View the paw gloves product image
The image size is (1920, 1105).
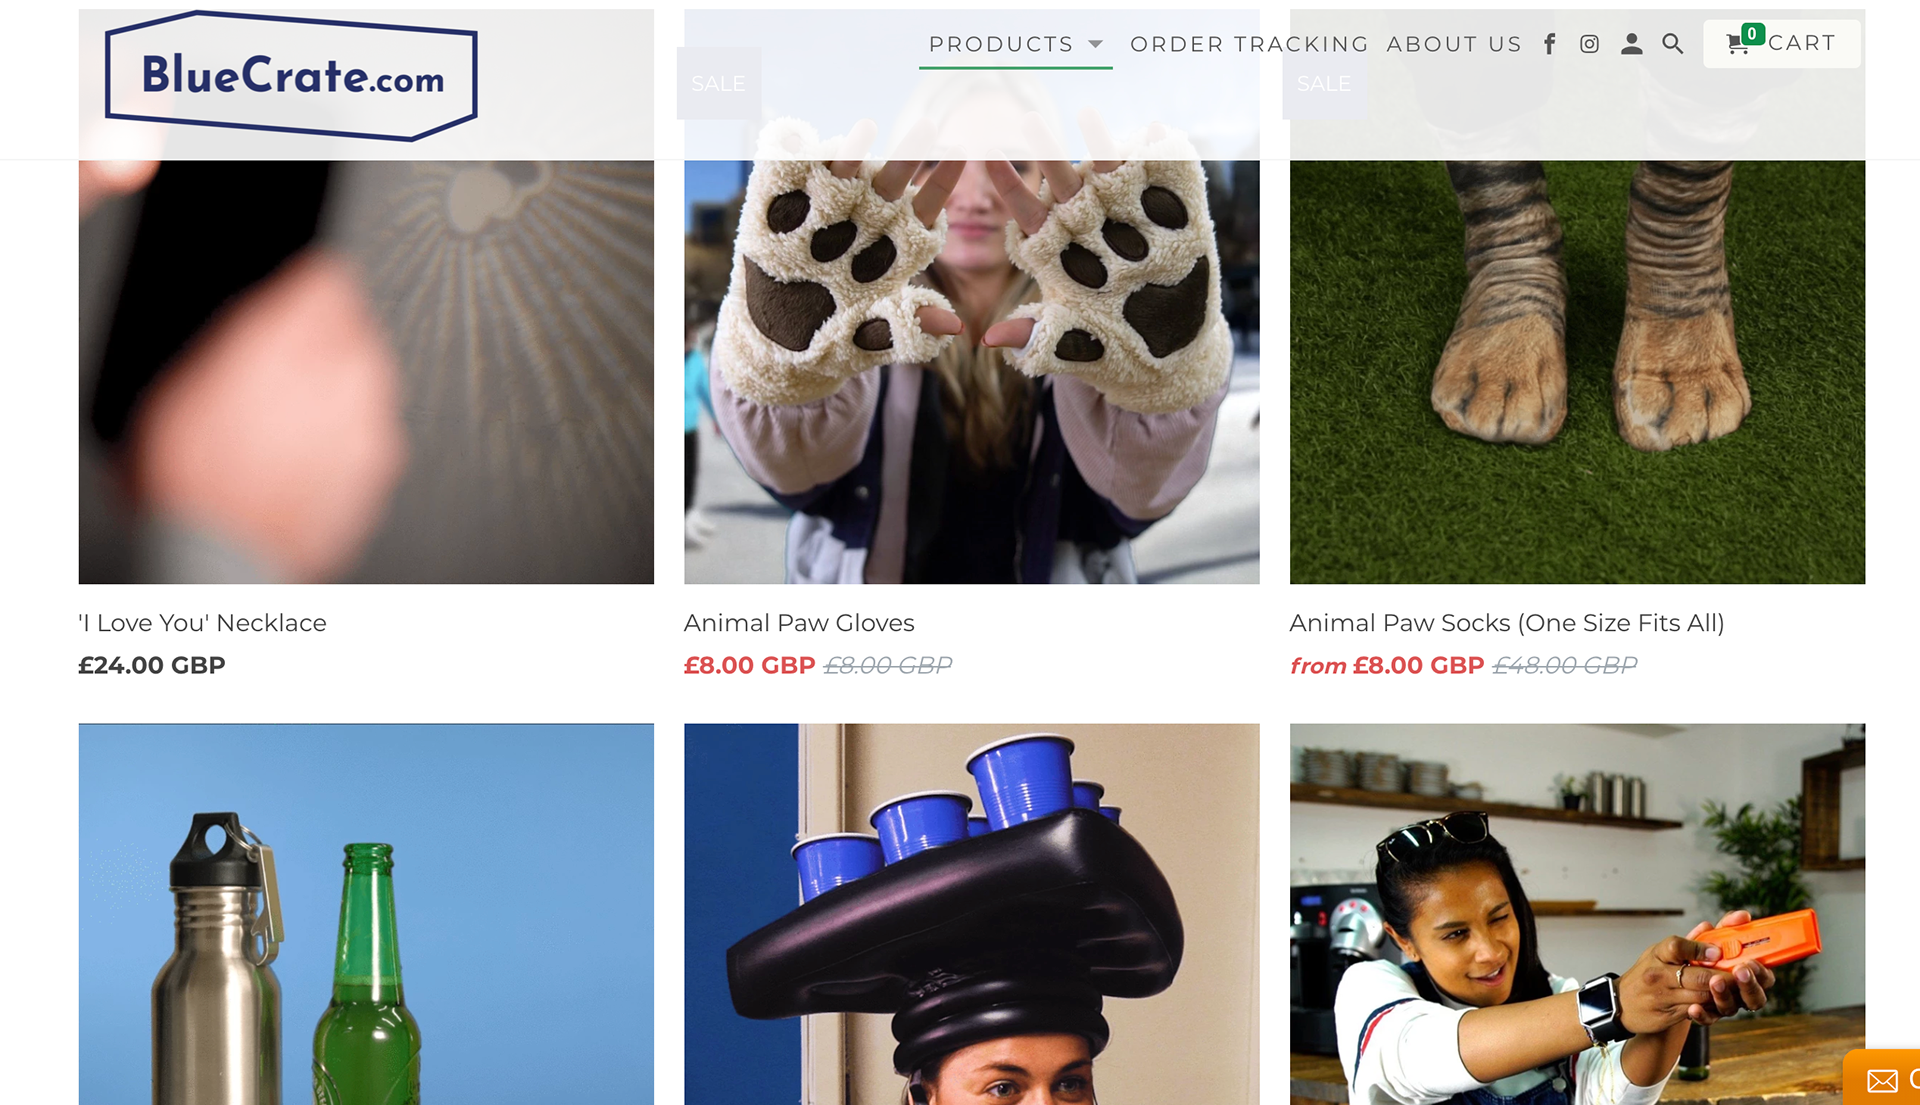pyautogui.click(x=971, y=297)
